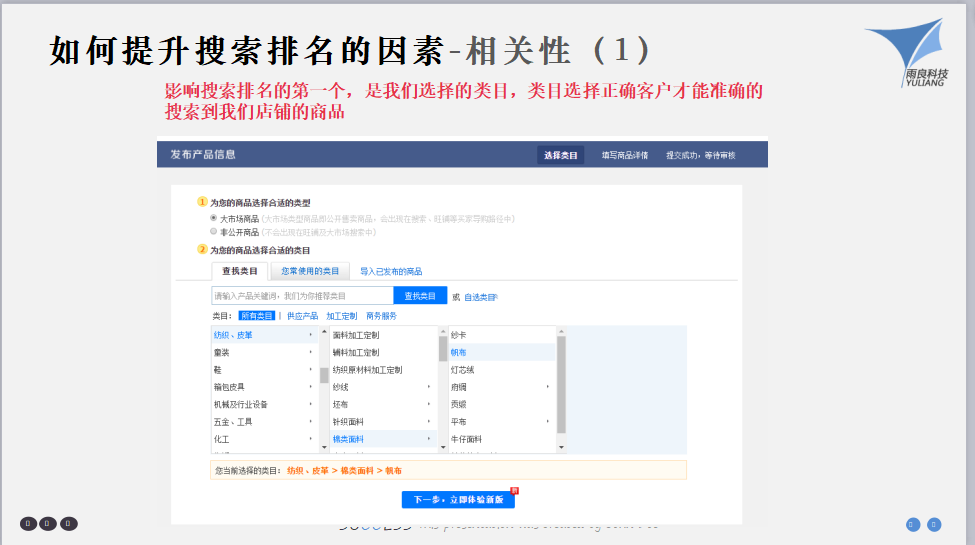This screenshot has height=545, width=975.
Task: Expand the 府绸 item arrow
Action: [x=548, y=387]
